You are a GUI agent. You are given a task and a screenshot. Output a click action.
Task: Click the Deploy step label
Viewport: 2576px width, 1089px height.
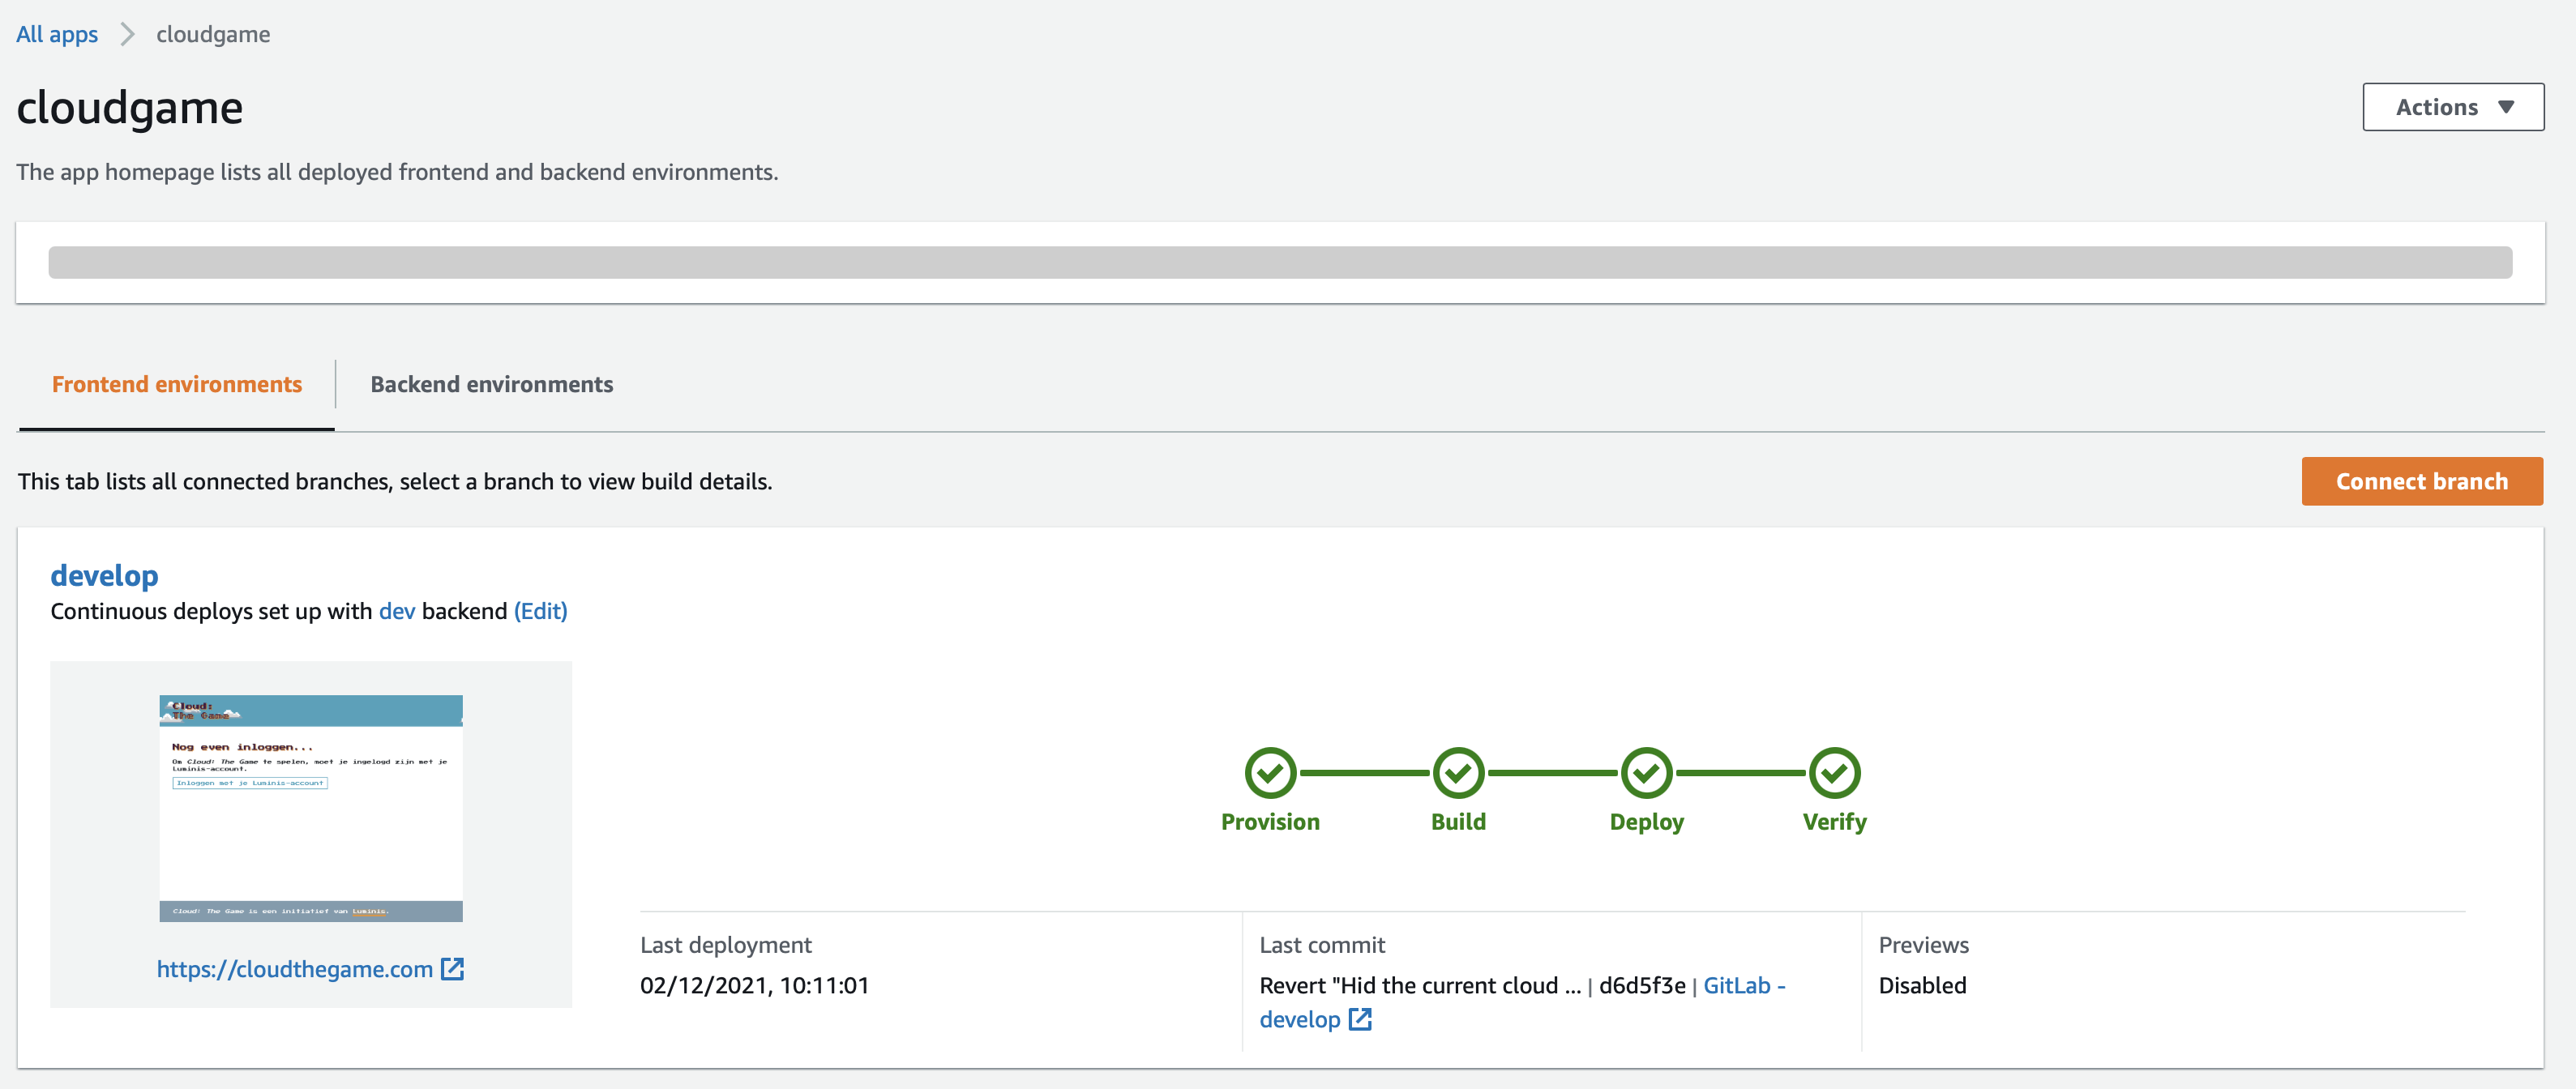point(1646,822)
